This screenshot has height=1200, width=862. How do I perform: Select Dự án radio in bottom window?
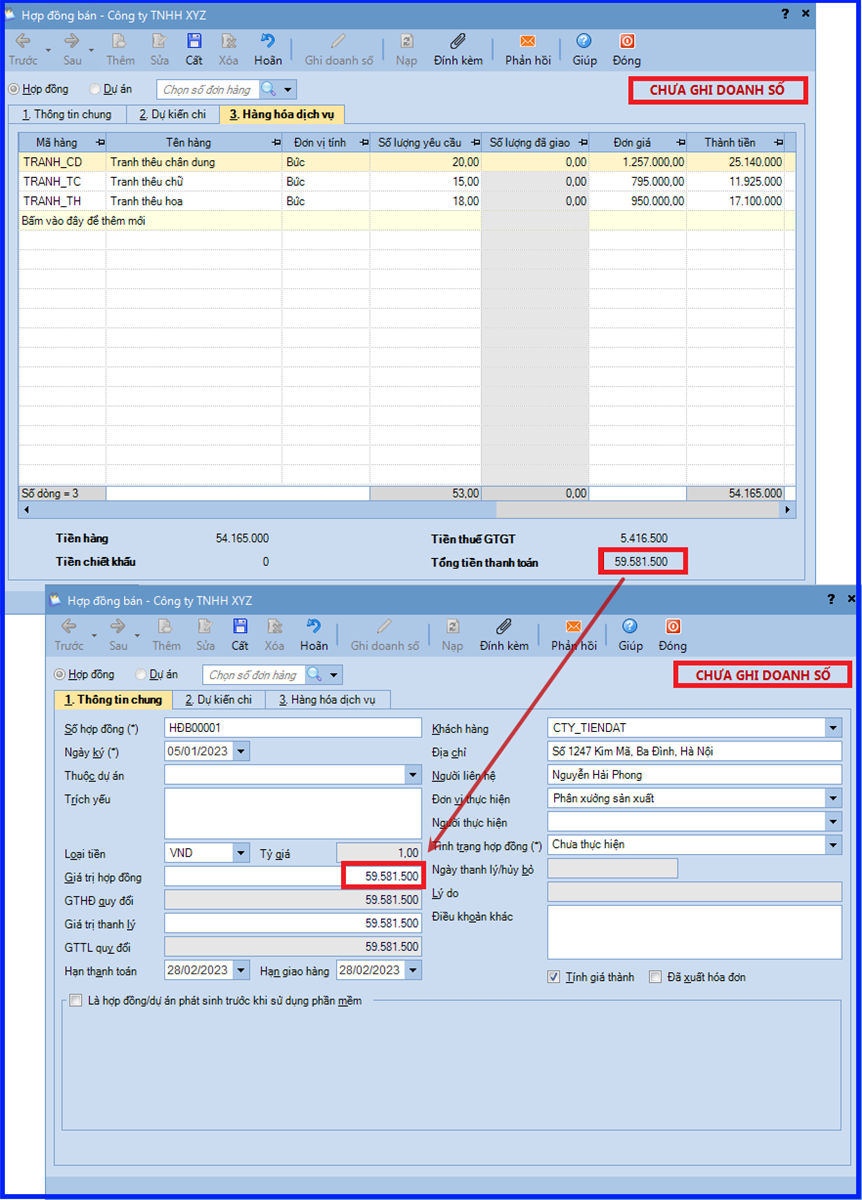[142, 675]
